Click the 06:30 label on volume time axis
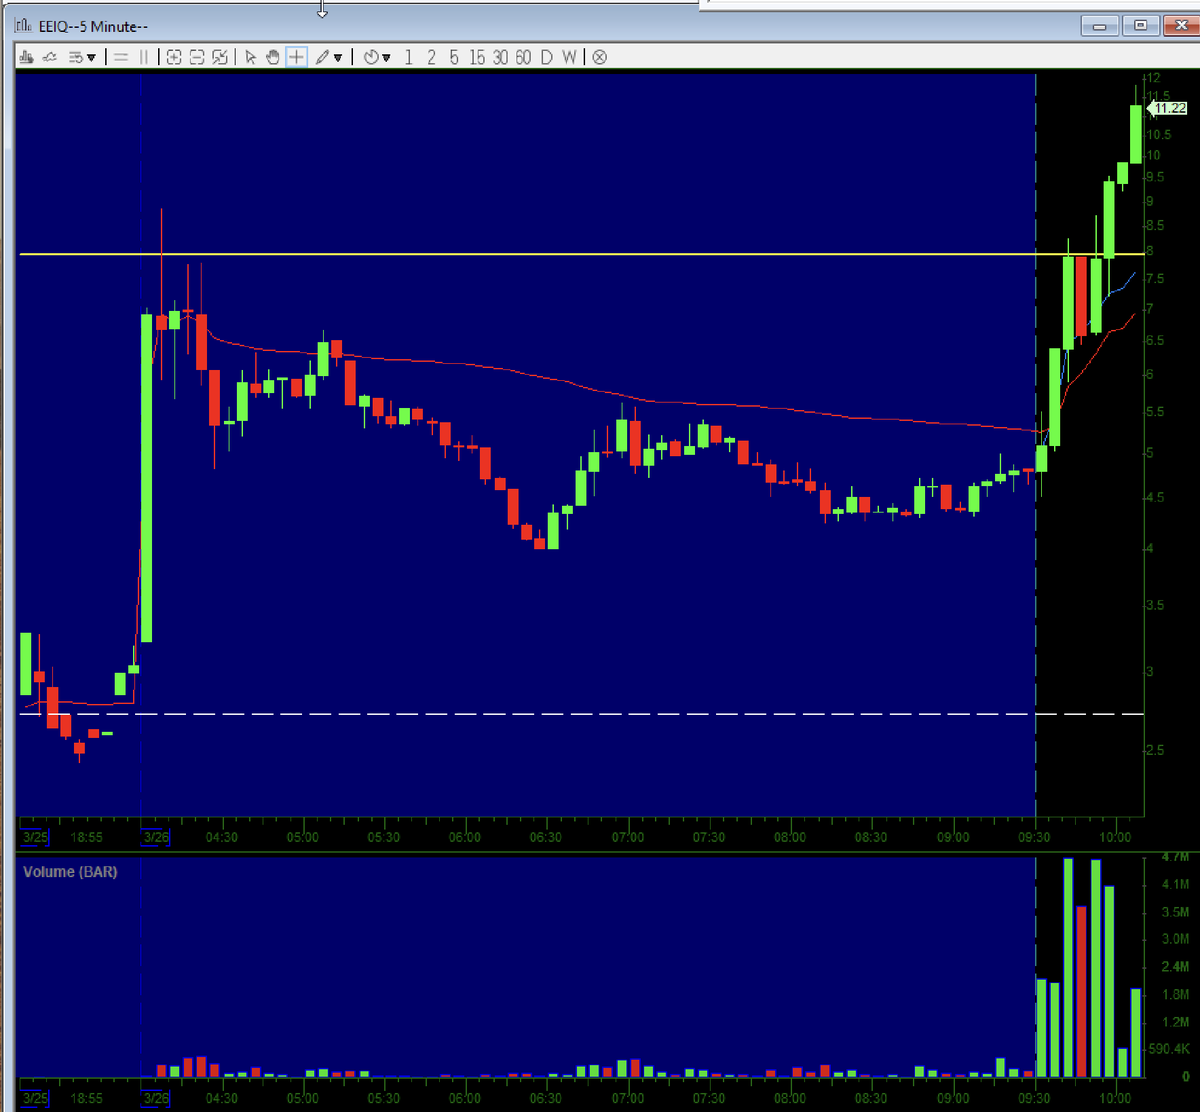1200x1112 pixels. coord(546,1097)
